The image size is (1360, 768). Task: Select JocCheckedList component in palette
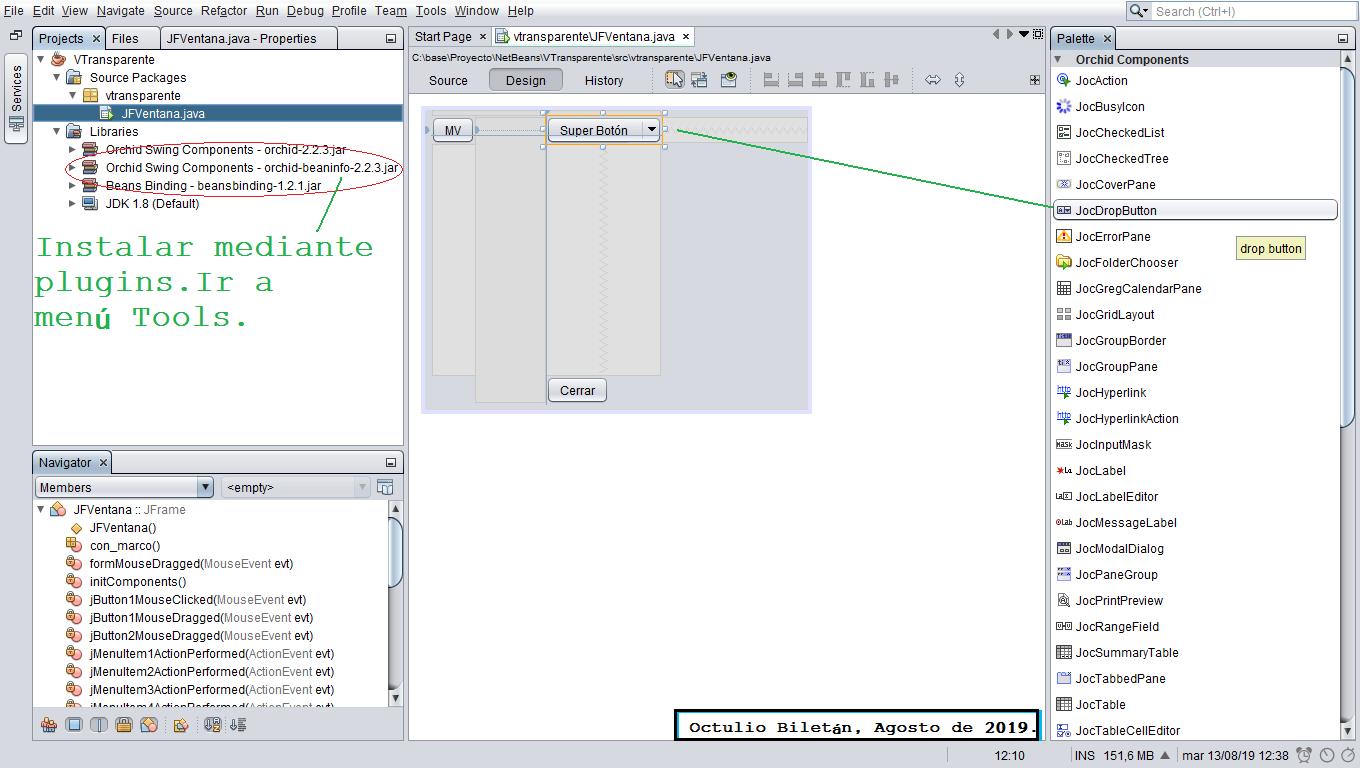(1195, 133)
